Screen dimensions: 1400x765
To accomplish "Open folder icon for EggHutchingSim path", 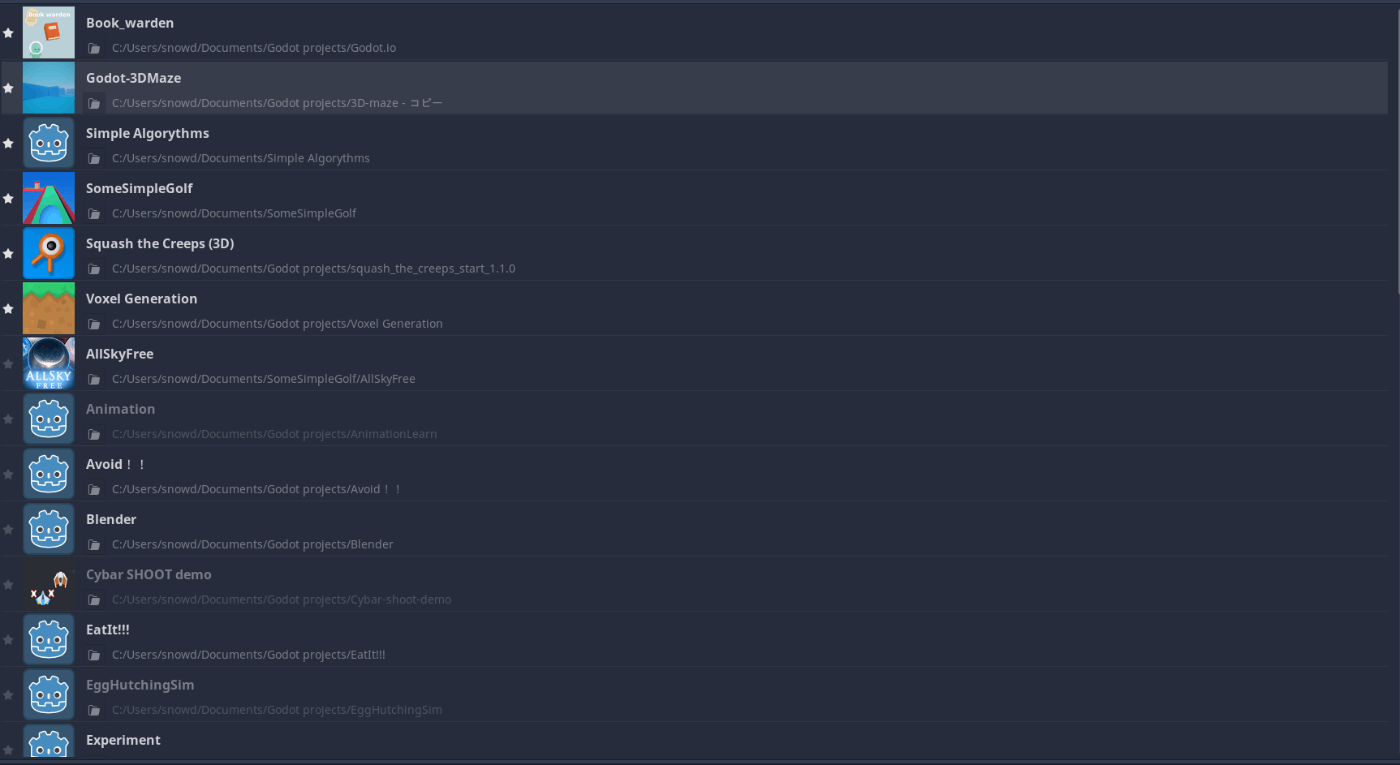I will (94, 710).
